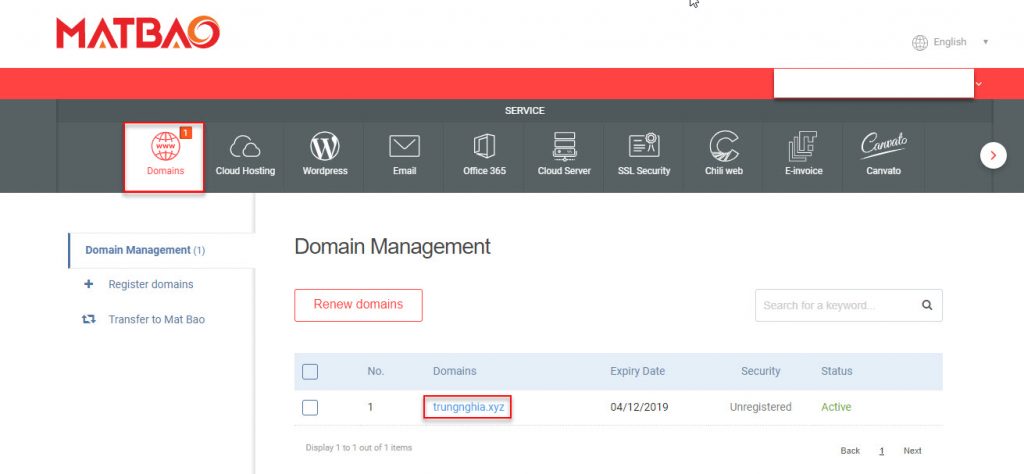1024x474 pixels.
Task: Click the "Display 1 to 1 out of 1 items" text
Action: pos(359,447)
